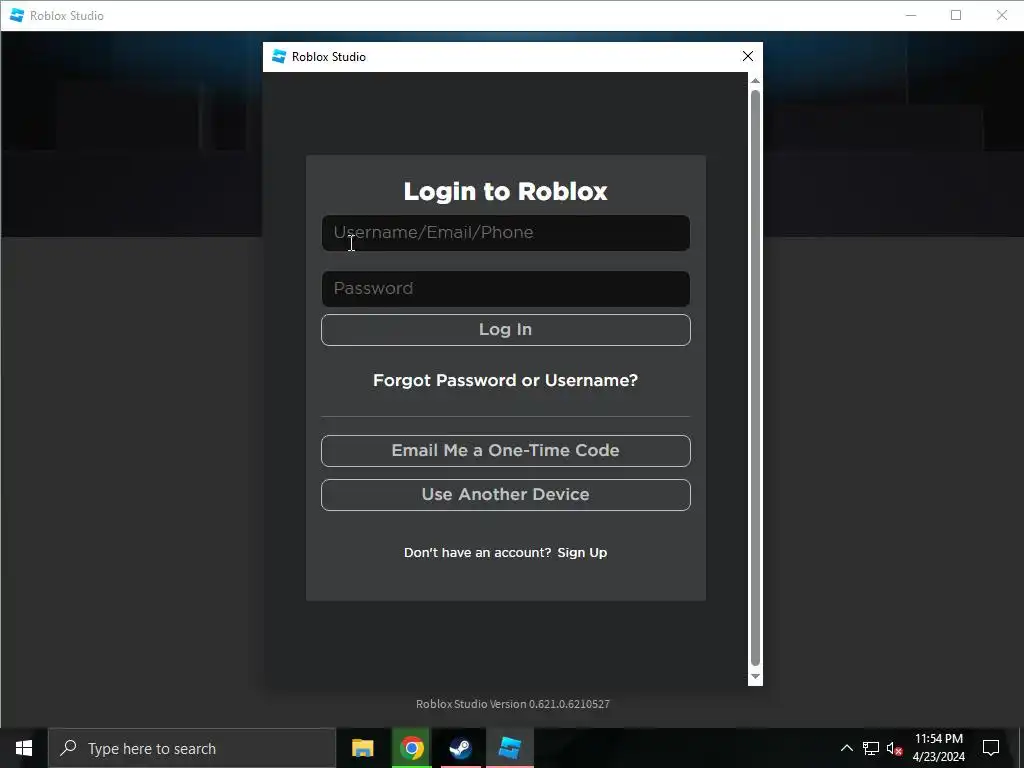Click the Username/Email/Phone input field
Screen dimensions: 1024x768
point(505,233)
